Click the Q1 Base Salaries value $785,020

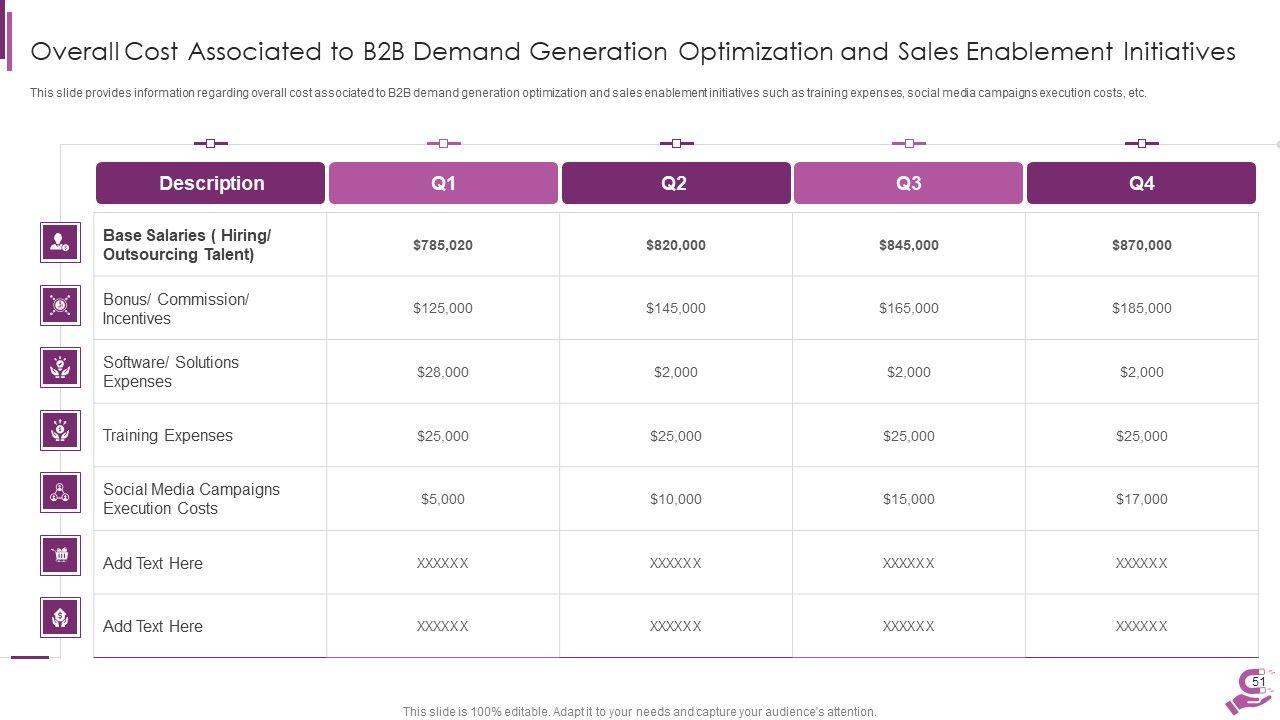point(443,245)
